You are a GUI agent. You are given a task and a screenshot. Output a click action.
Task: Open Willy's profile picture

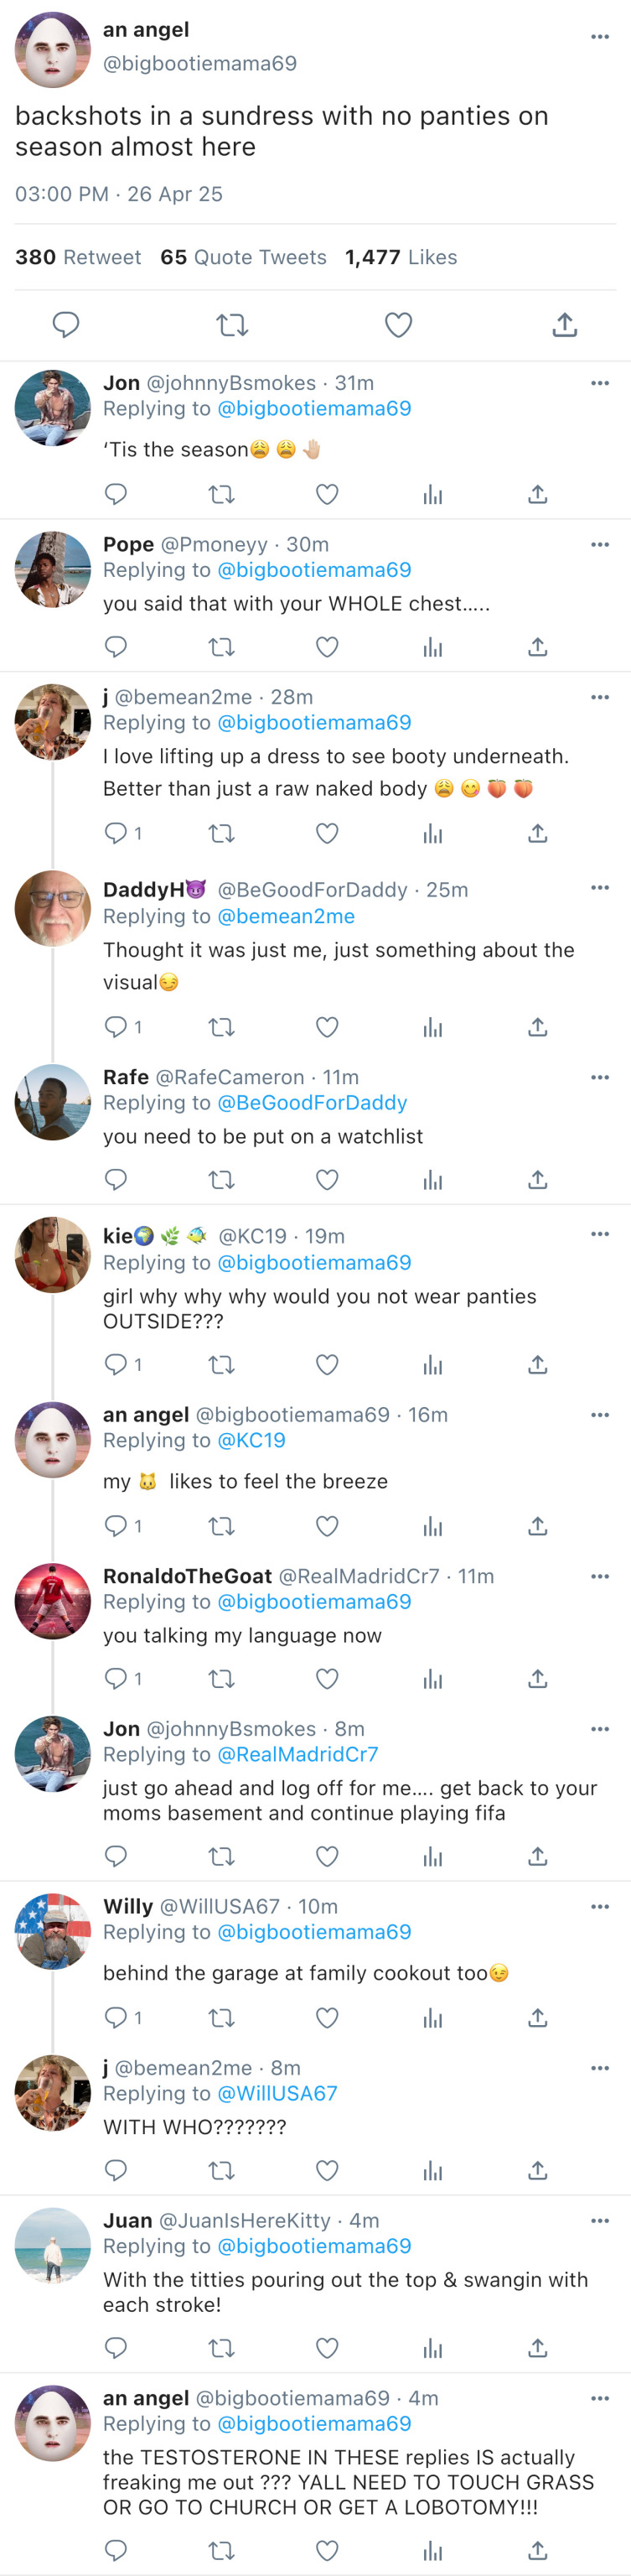point(53,1931)
